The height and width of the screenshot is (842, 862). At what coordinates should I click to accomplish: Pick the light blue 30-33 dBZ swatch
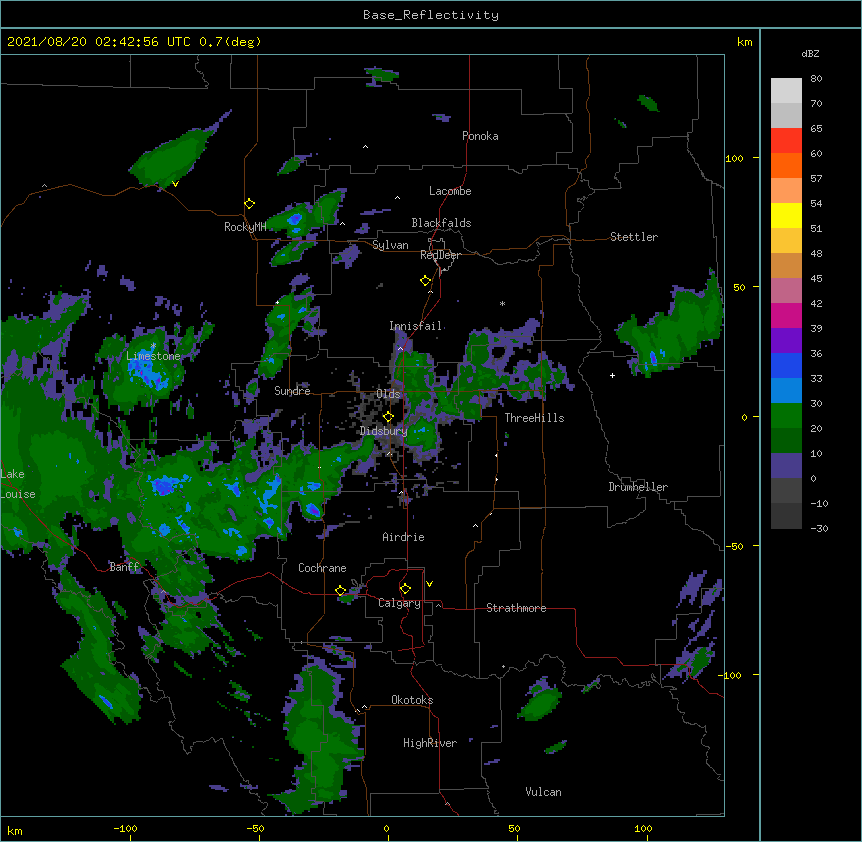coord(786,391)
